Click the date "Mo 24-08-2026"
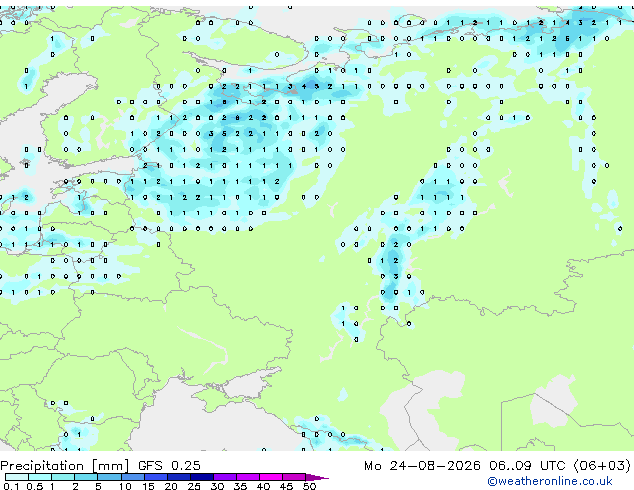The height and width of the screenshot is (490, 634). [x=422, y=466]
